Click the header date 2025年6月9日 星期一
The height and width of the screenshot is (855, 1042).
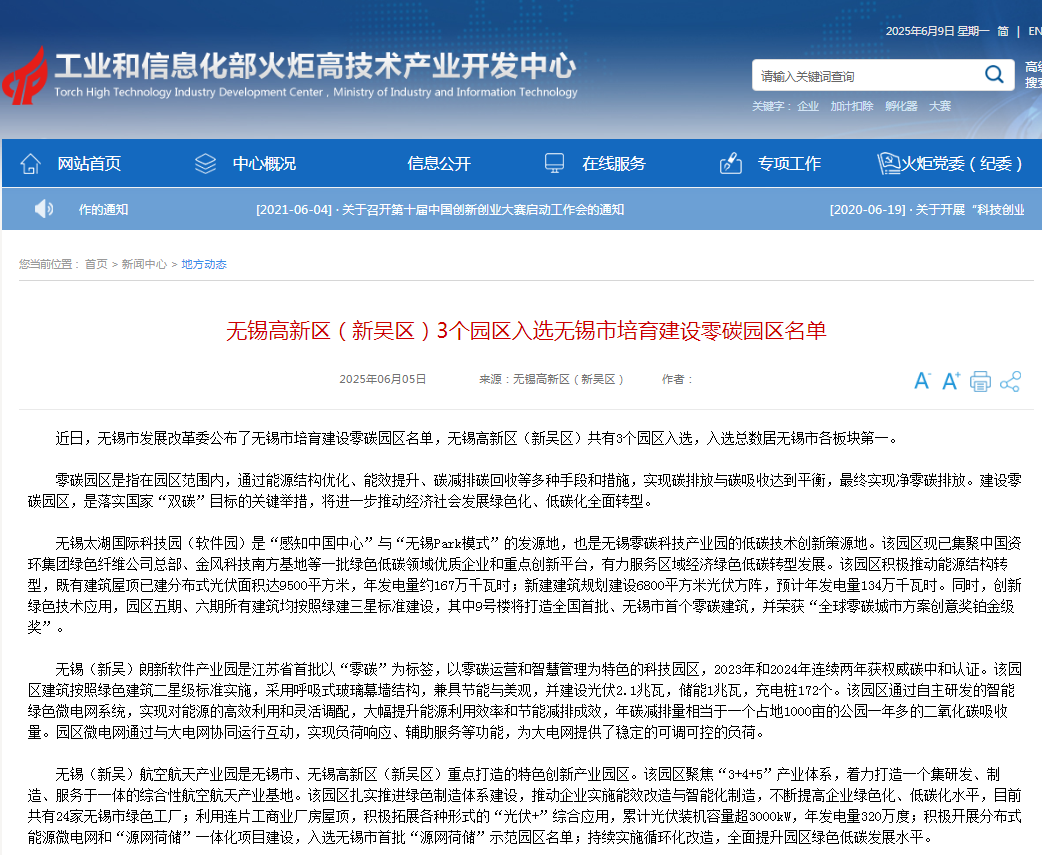tap(937, 31)
